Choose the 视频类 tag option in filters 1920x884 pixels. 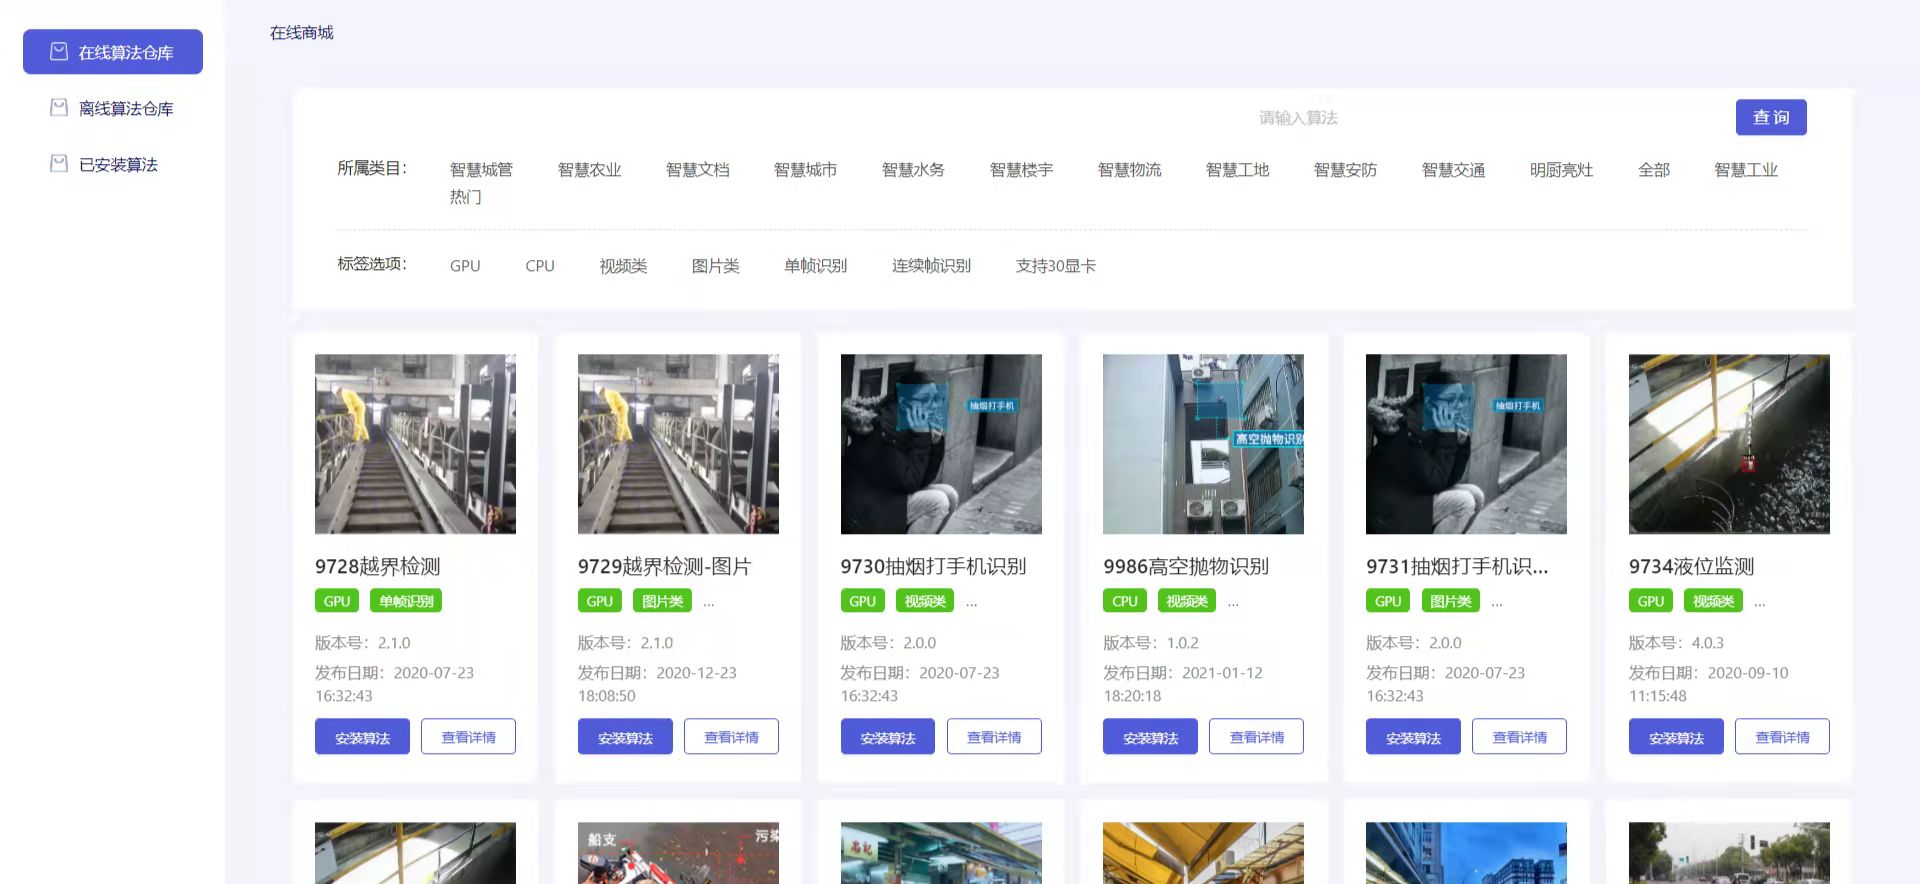(623, 266)
